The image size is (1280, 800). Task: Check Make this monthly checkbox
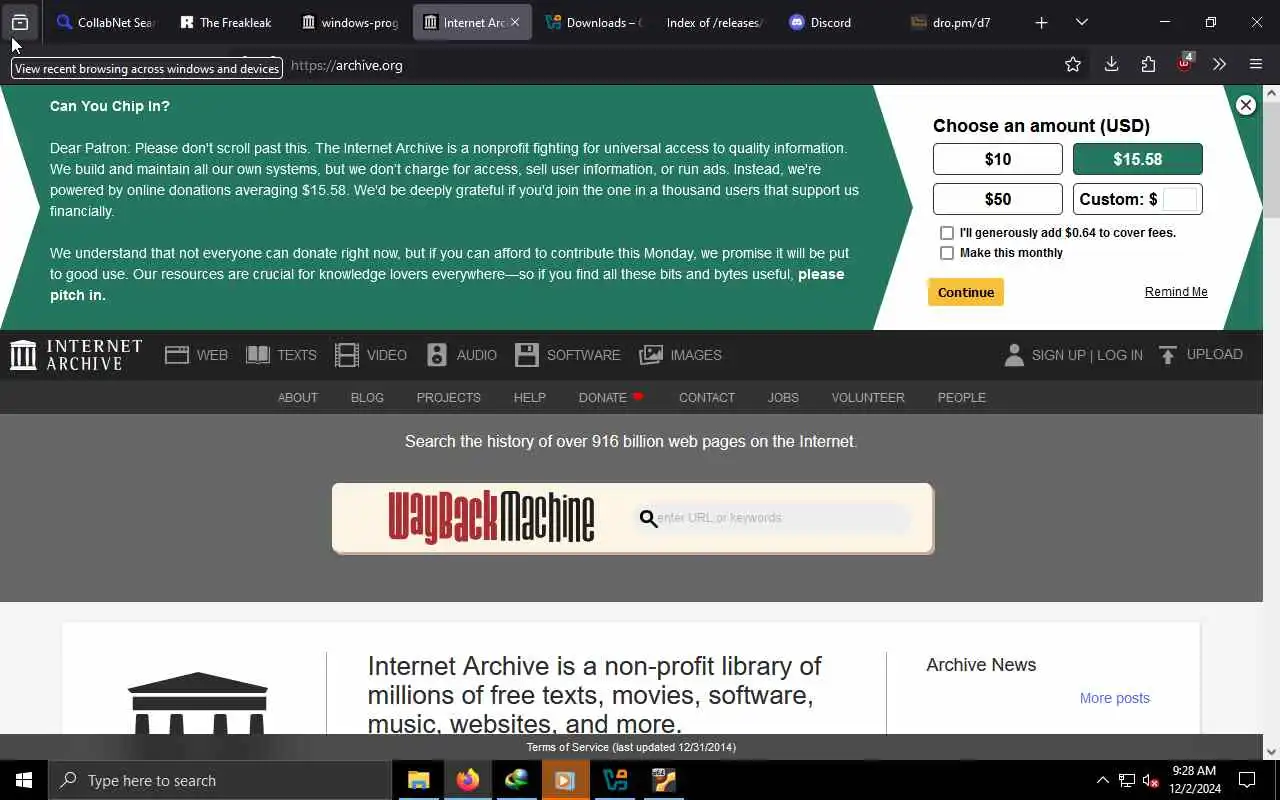tap(947, 253)
